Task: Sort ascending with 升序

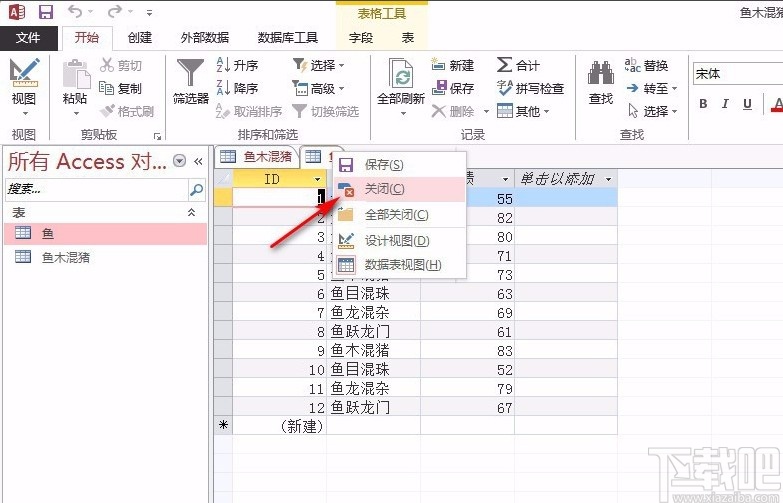Action: 237,65
